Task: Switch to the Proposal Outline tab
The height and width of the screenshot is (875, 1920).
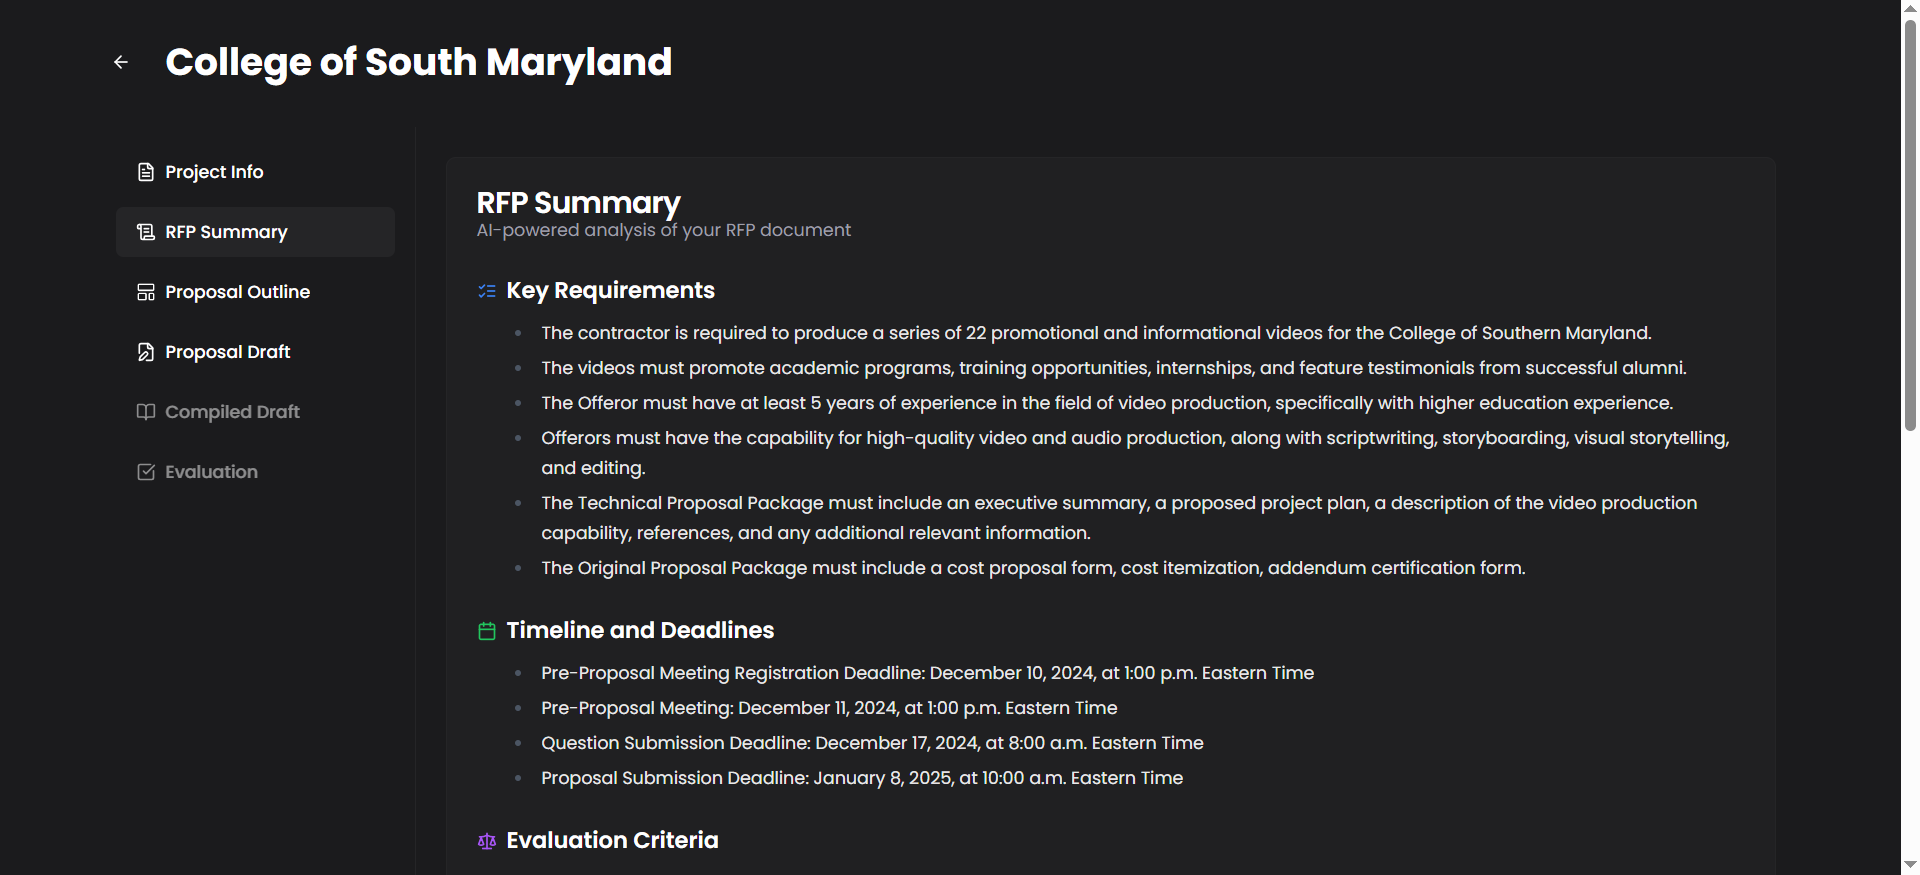Action: tap(237, 292)
